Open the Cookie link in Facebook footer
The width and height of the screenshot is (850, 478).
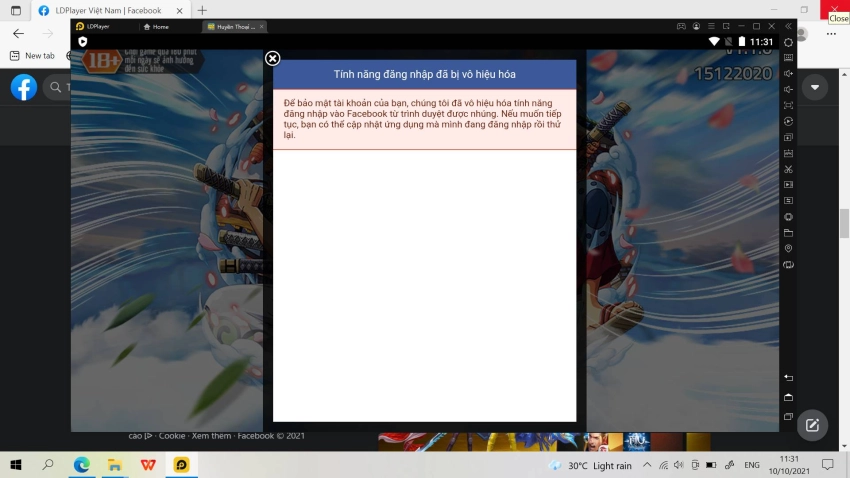172,436
